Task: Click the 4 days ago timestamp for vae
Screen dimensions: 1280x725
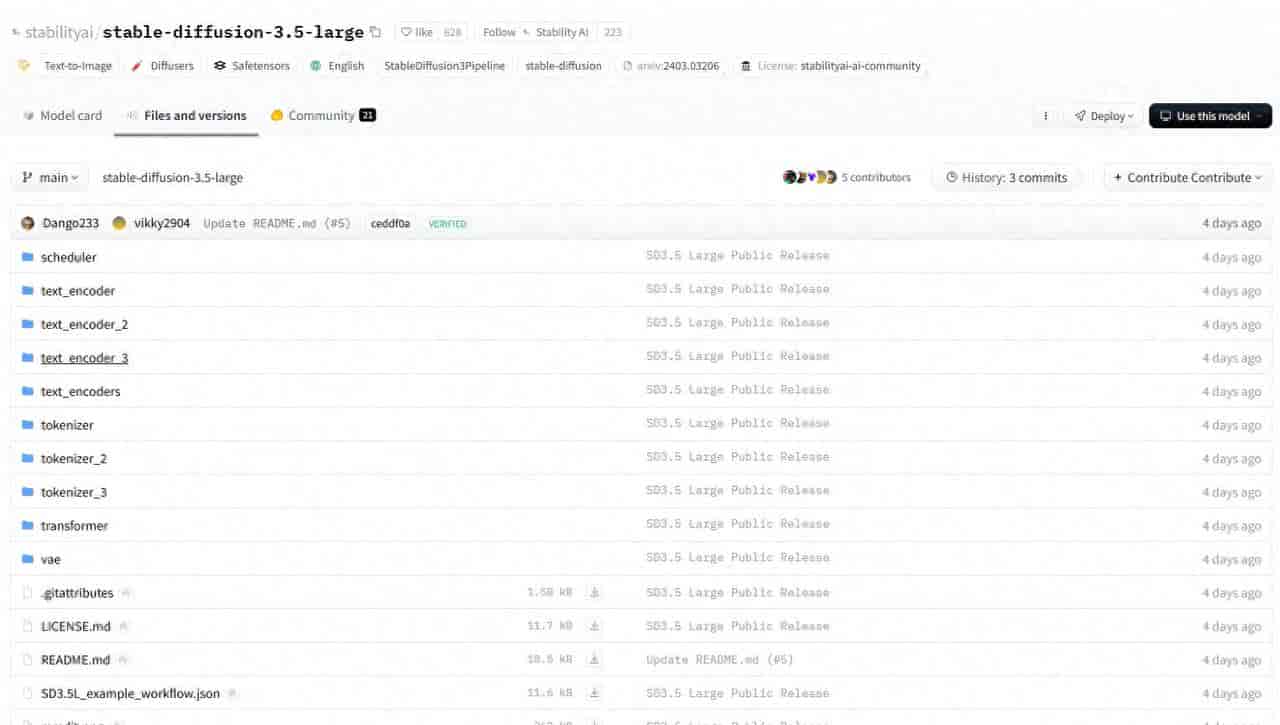Action: (x=1231, y=560)
